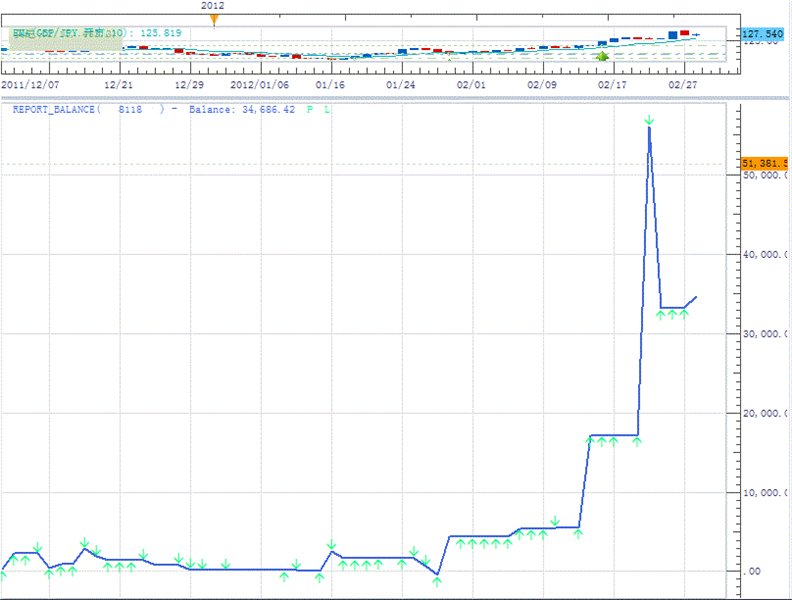This screenshot has height=600, width=792.
Task: Click the down arrow above the balance peak
Action: pyautogui.click(x=649, y=121)
